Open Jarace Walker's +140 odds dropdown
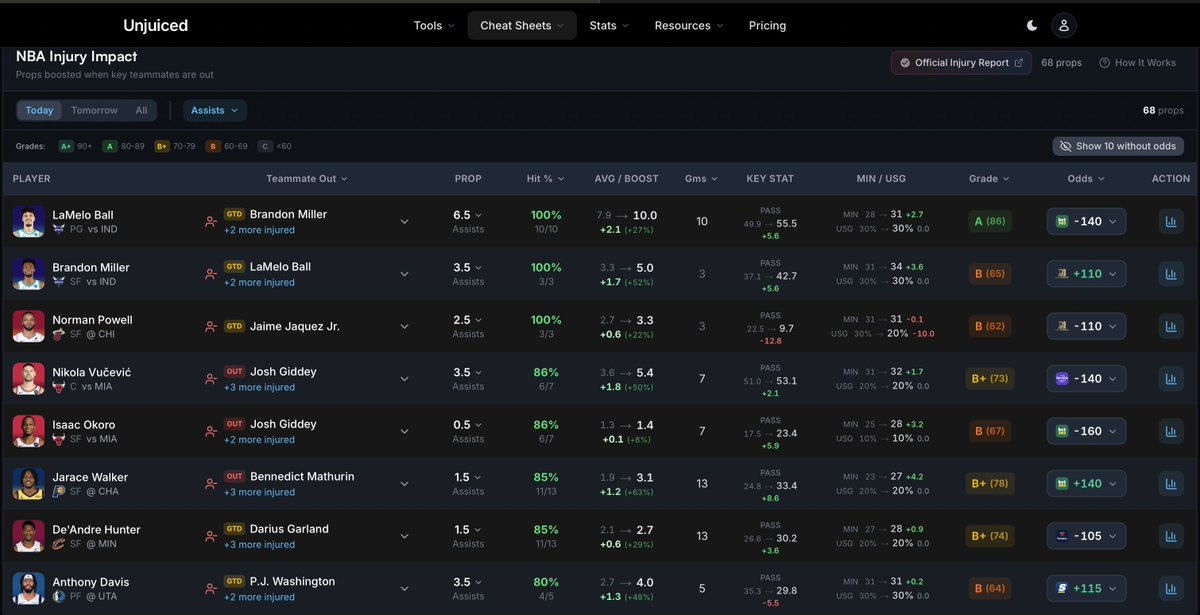1200x615 pixels. point(1087,484)
